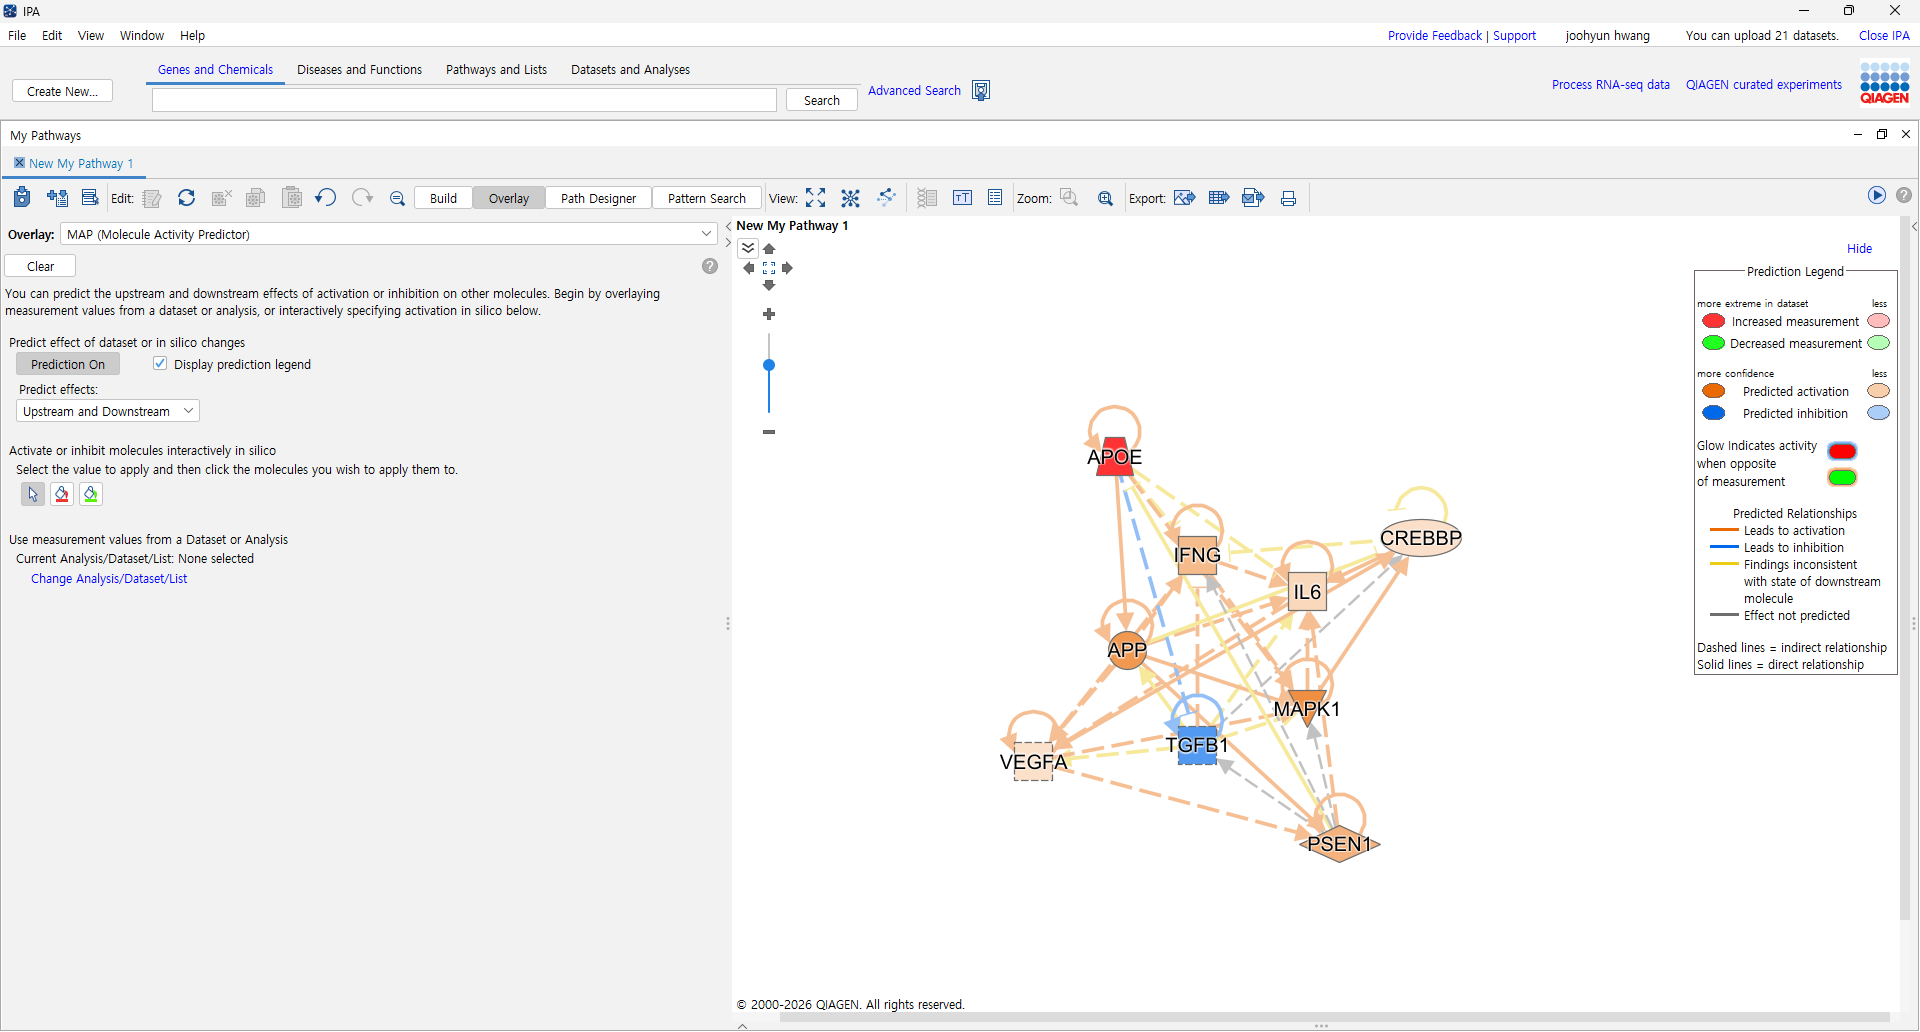Click the TGFB1 node in the pathway
This screenshot has width=1920, height=1032.
tap(1197, 745)
